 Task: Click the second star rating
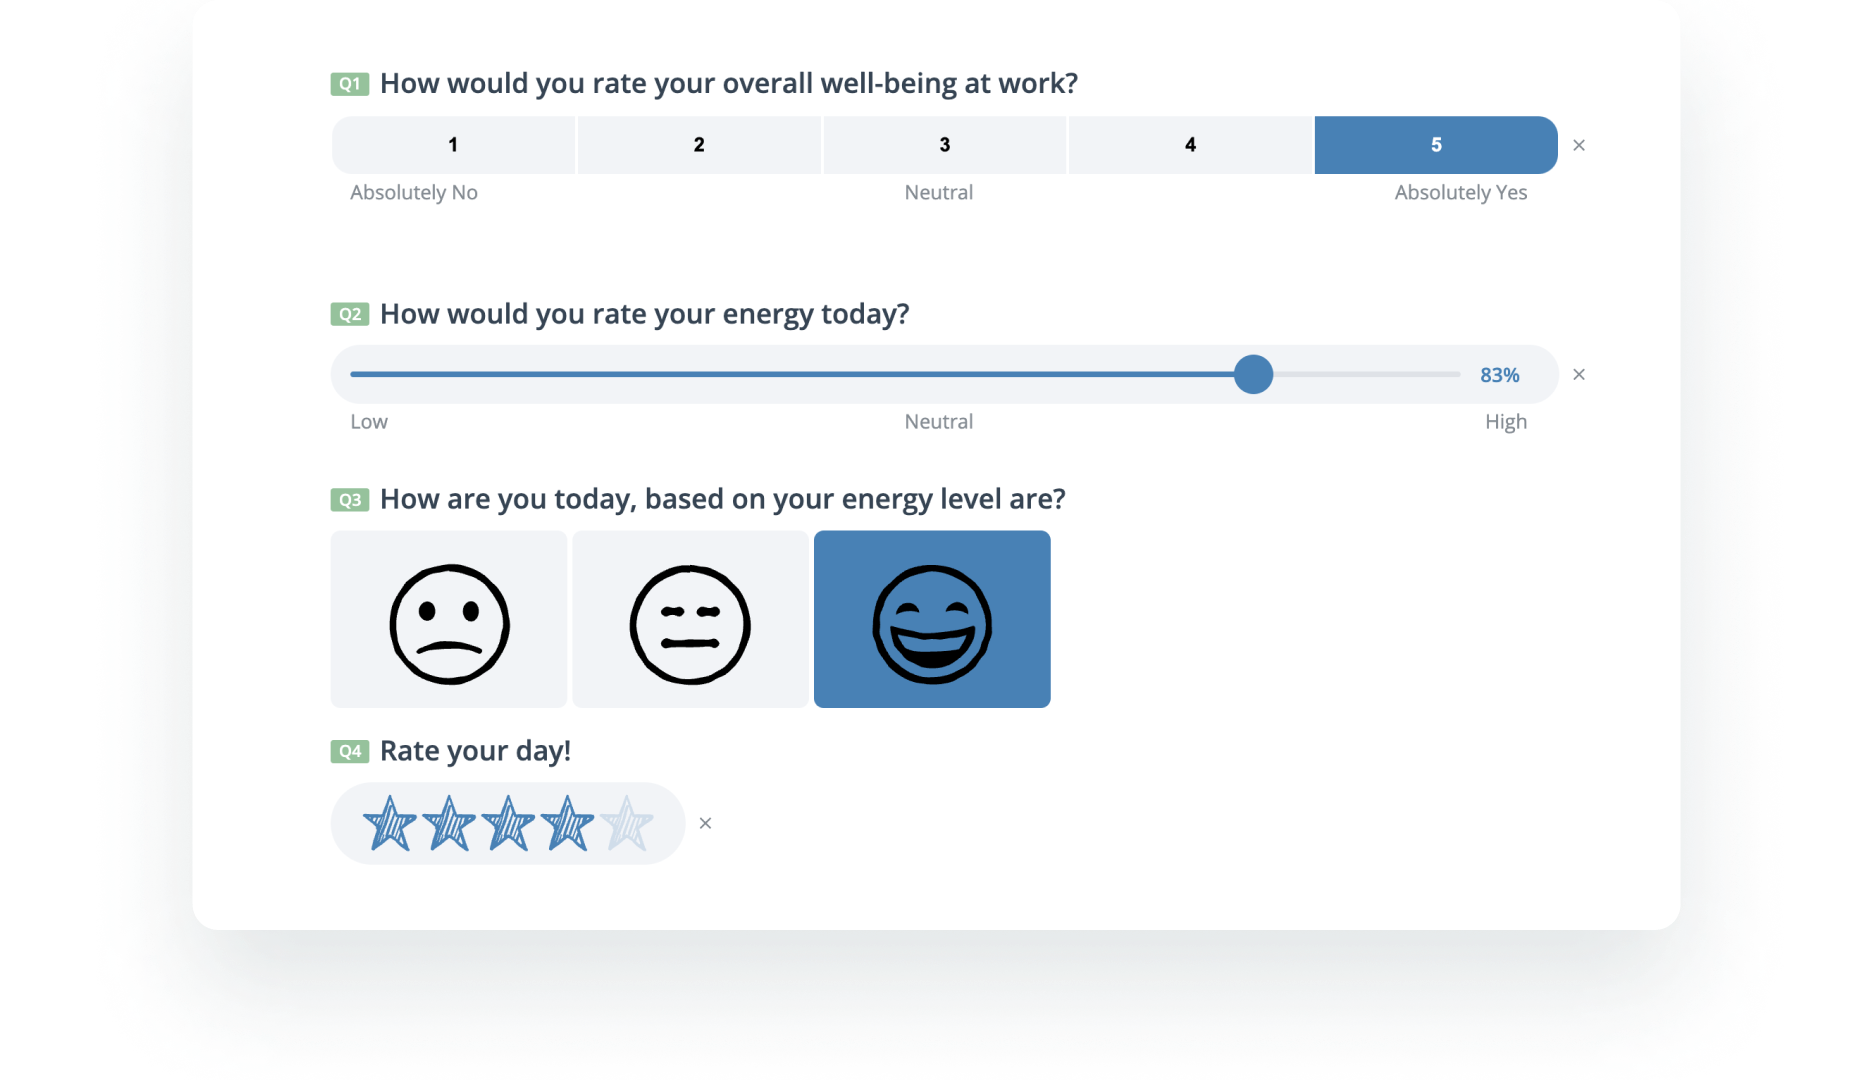coord(449,824)
